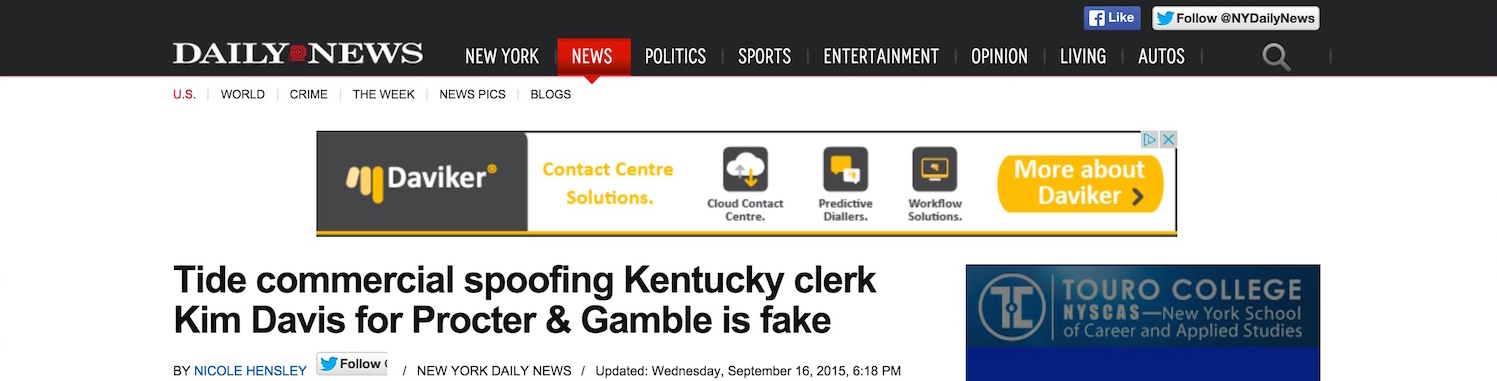The height and width of the screenshot is (381, 1497).
Task: Click the More about Daviker button
Action: click(1080, 183)
